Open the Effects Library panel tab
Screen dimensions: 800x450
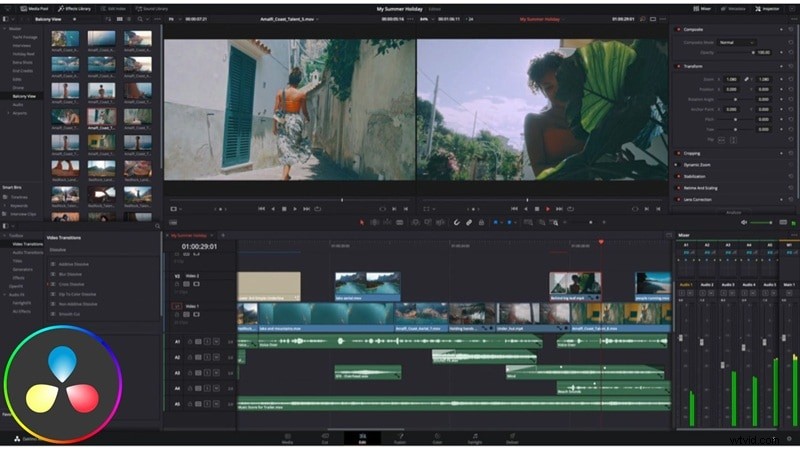coord(74,9)
